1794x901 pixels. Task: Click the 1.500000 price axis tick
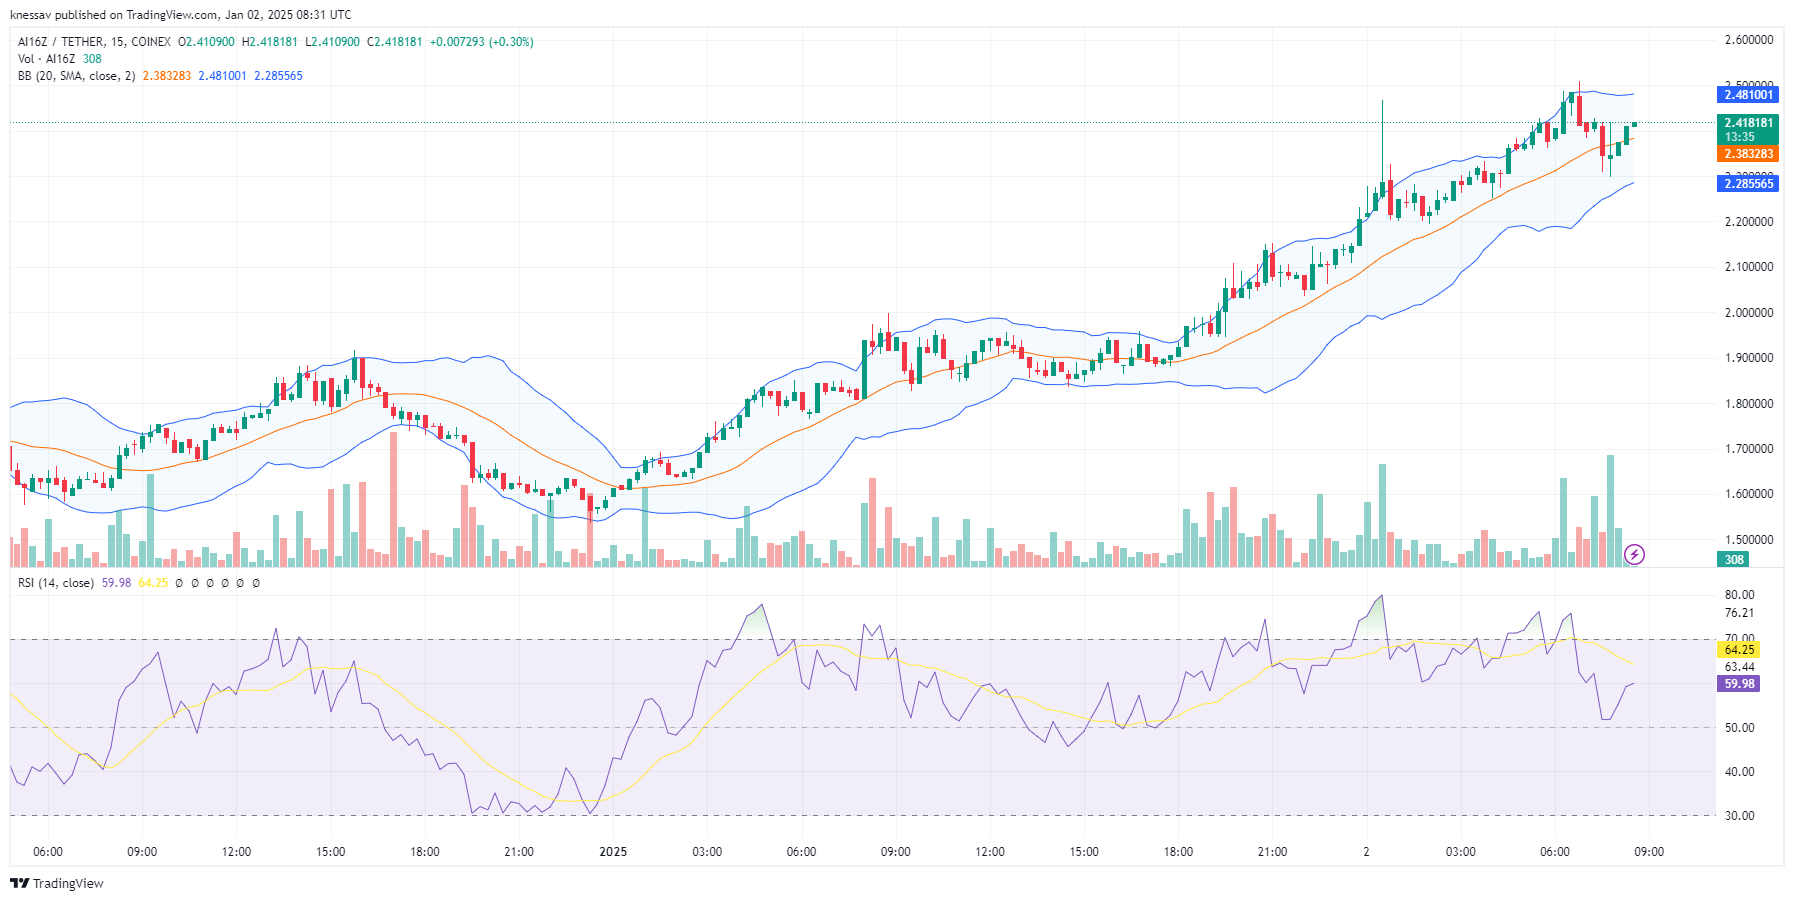point(1749,540)
